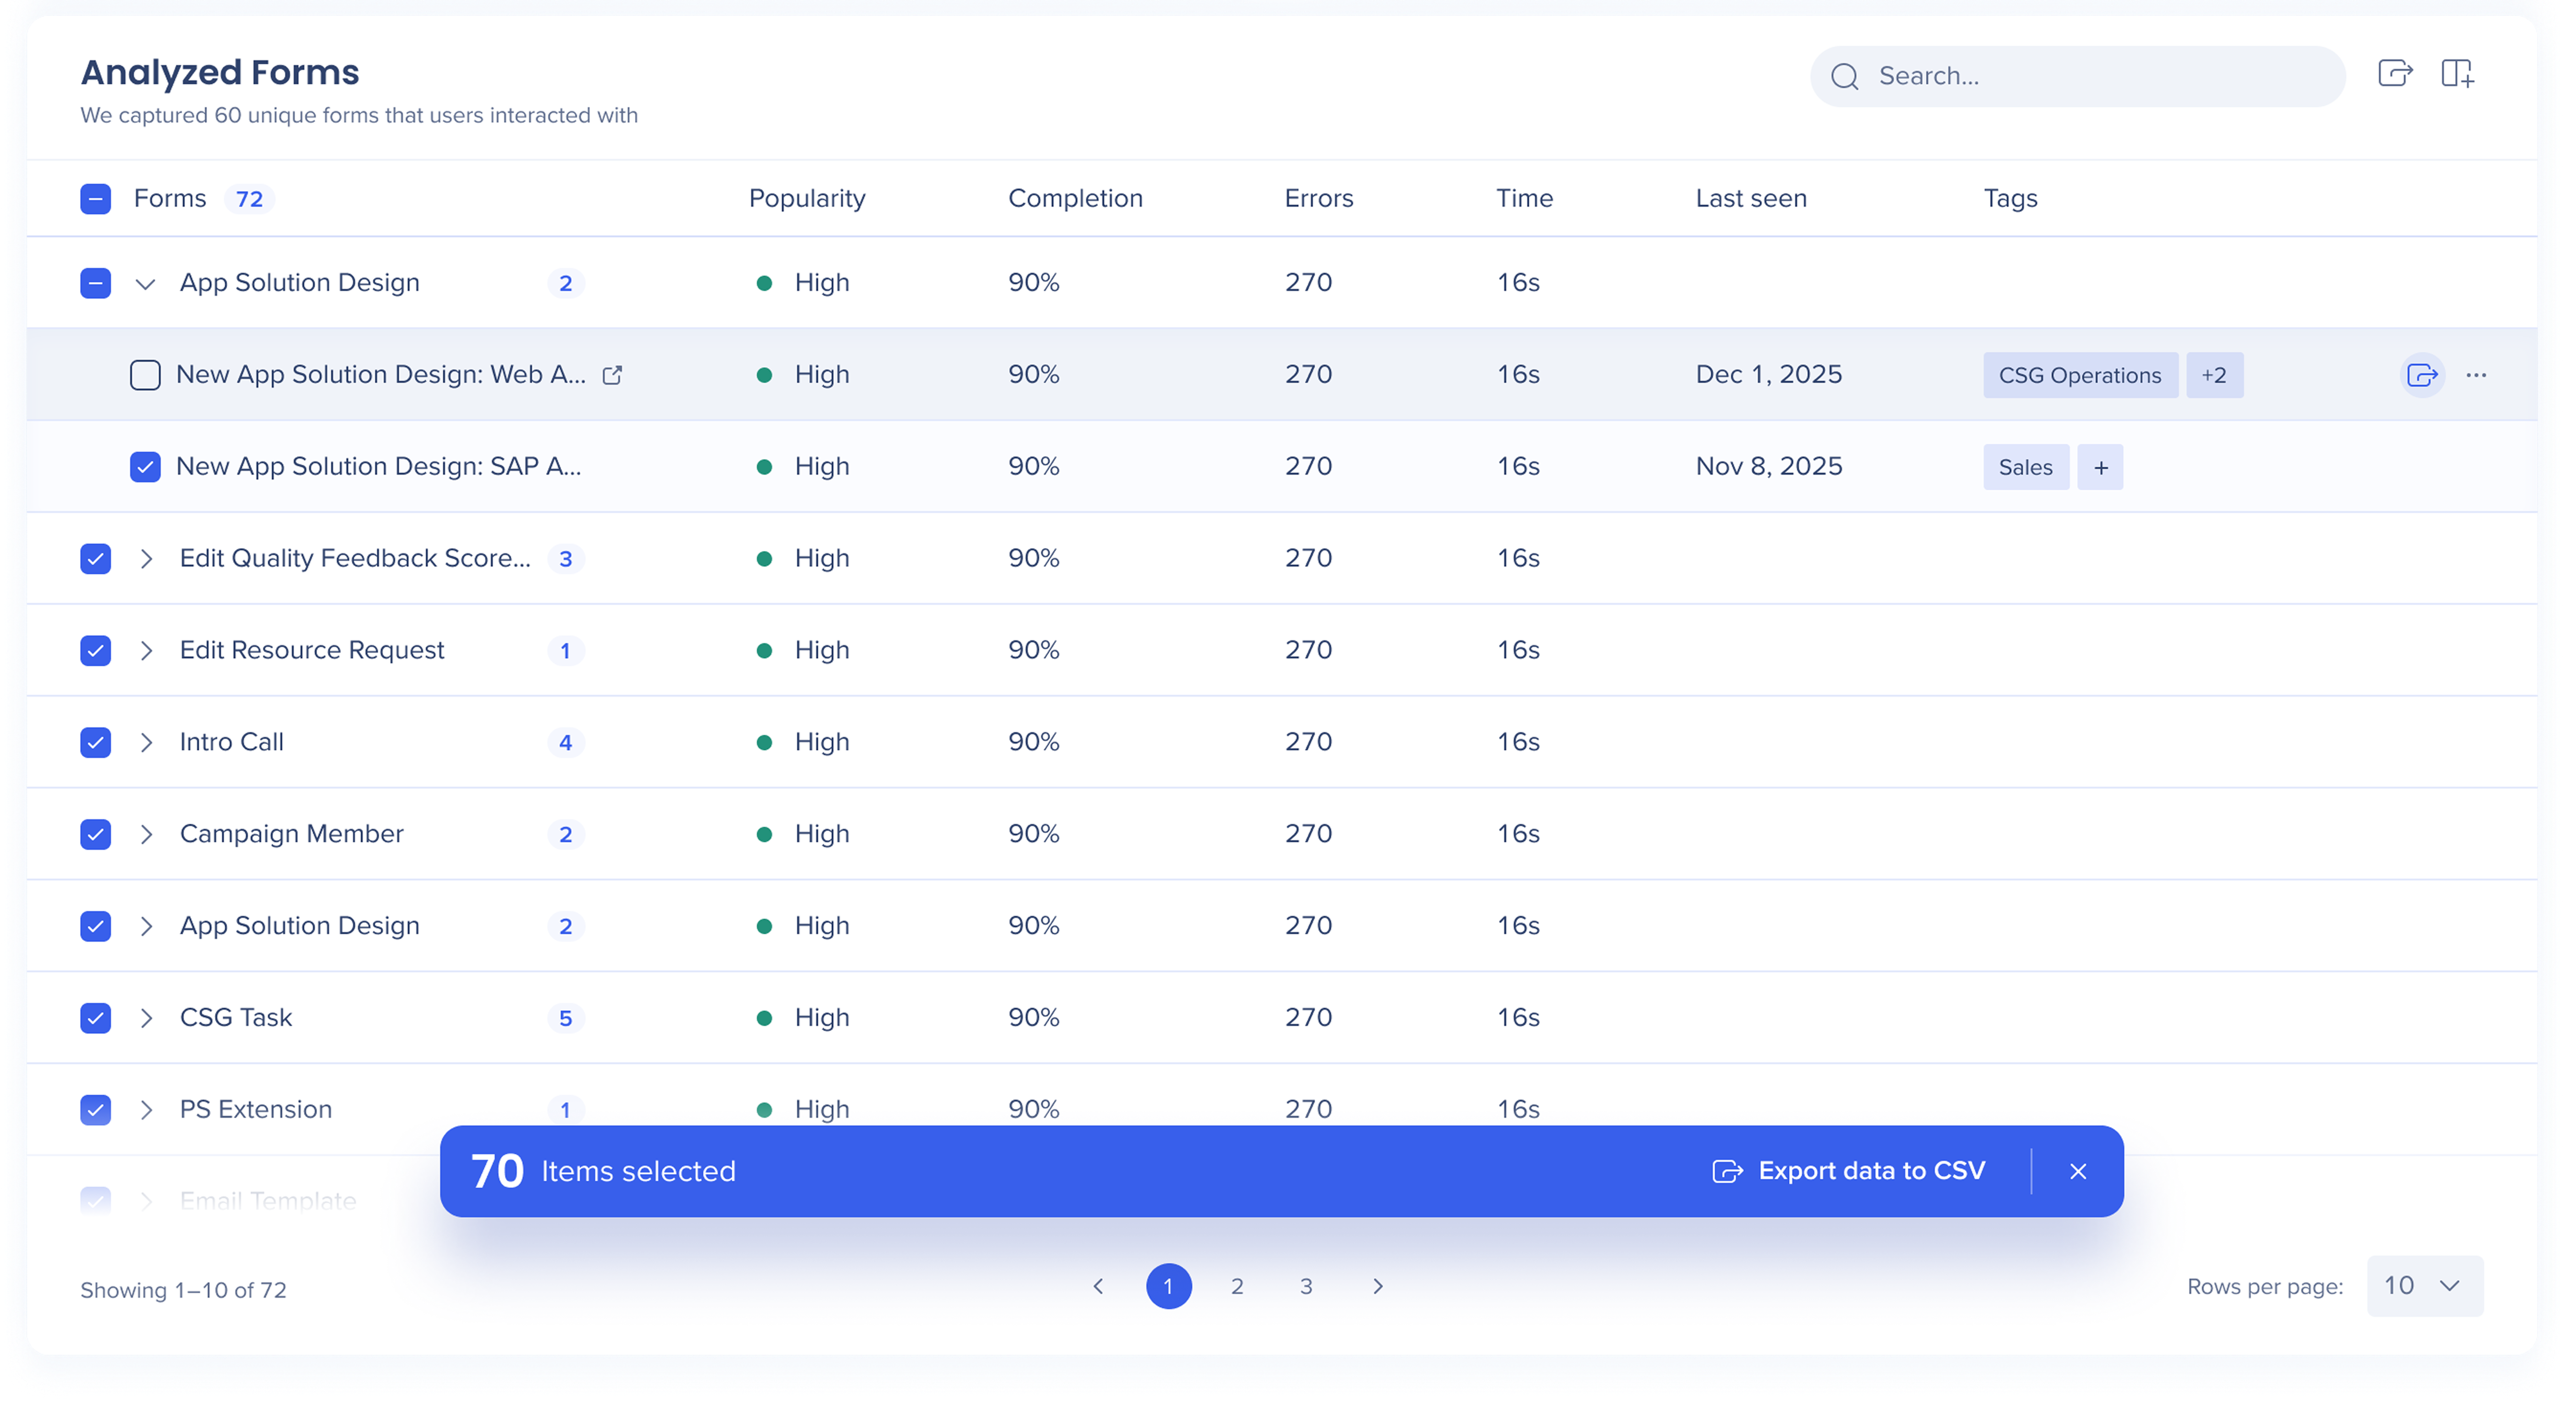Go to previous page with left arrow
The image size is (2576, 1403).
(x=1098, y=1286)
